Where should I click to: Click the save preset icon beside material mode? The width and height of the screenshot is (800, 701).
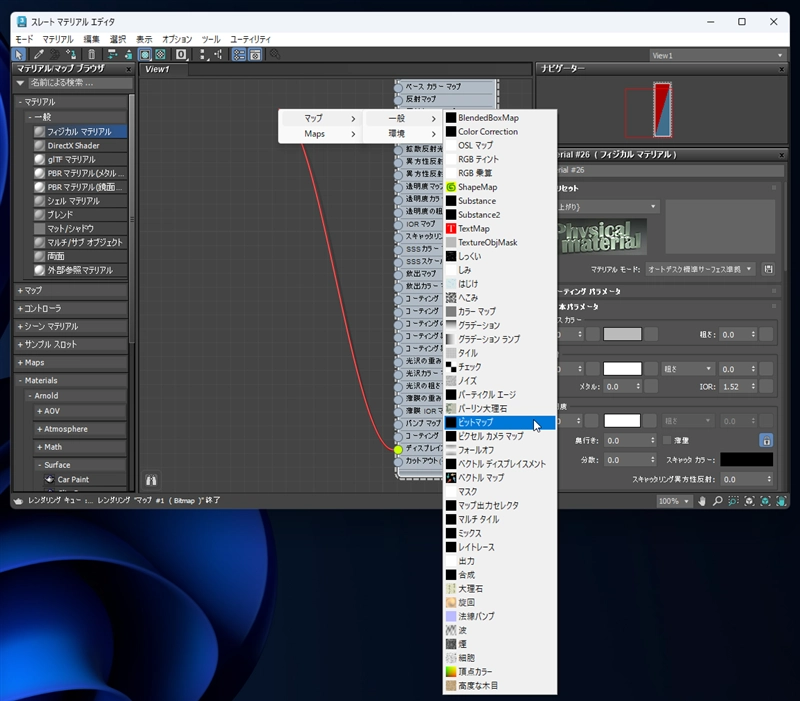768,269
